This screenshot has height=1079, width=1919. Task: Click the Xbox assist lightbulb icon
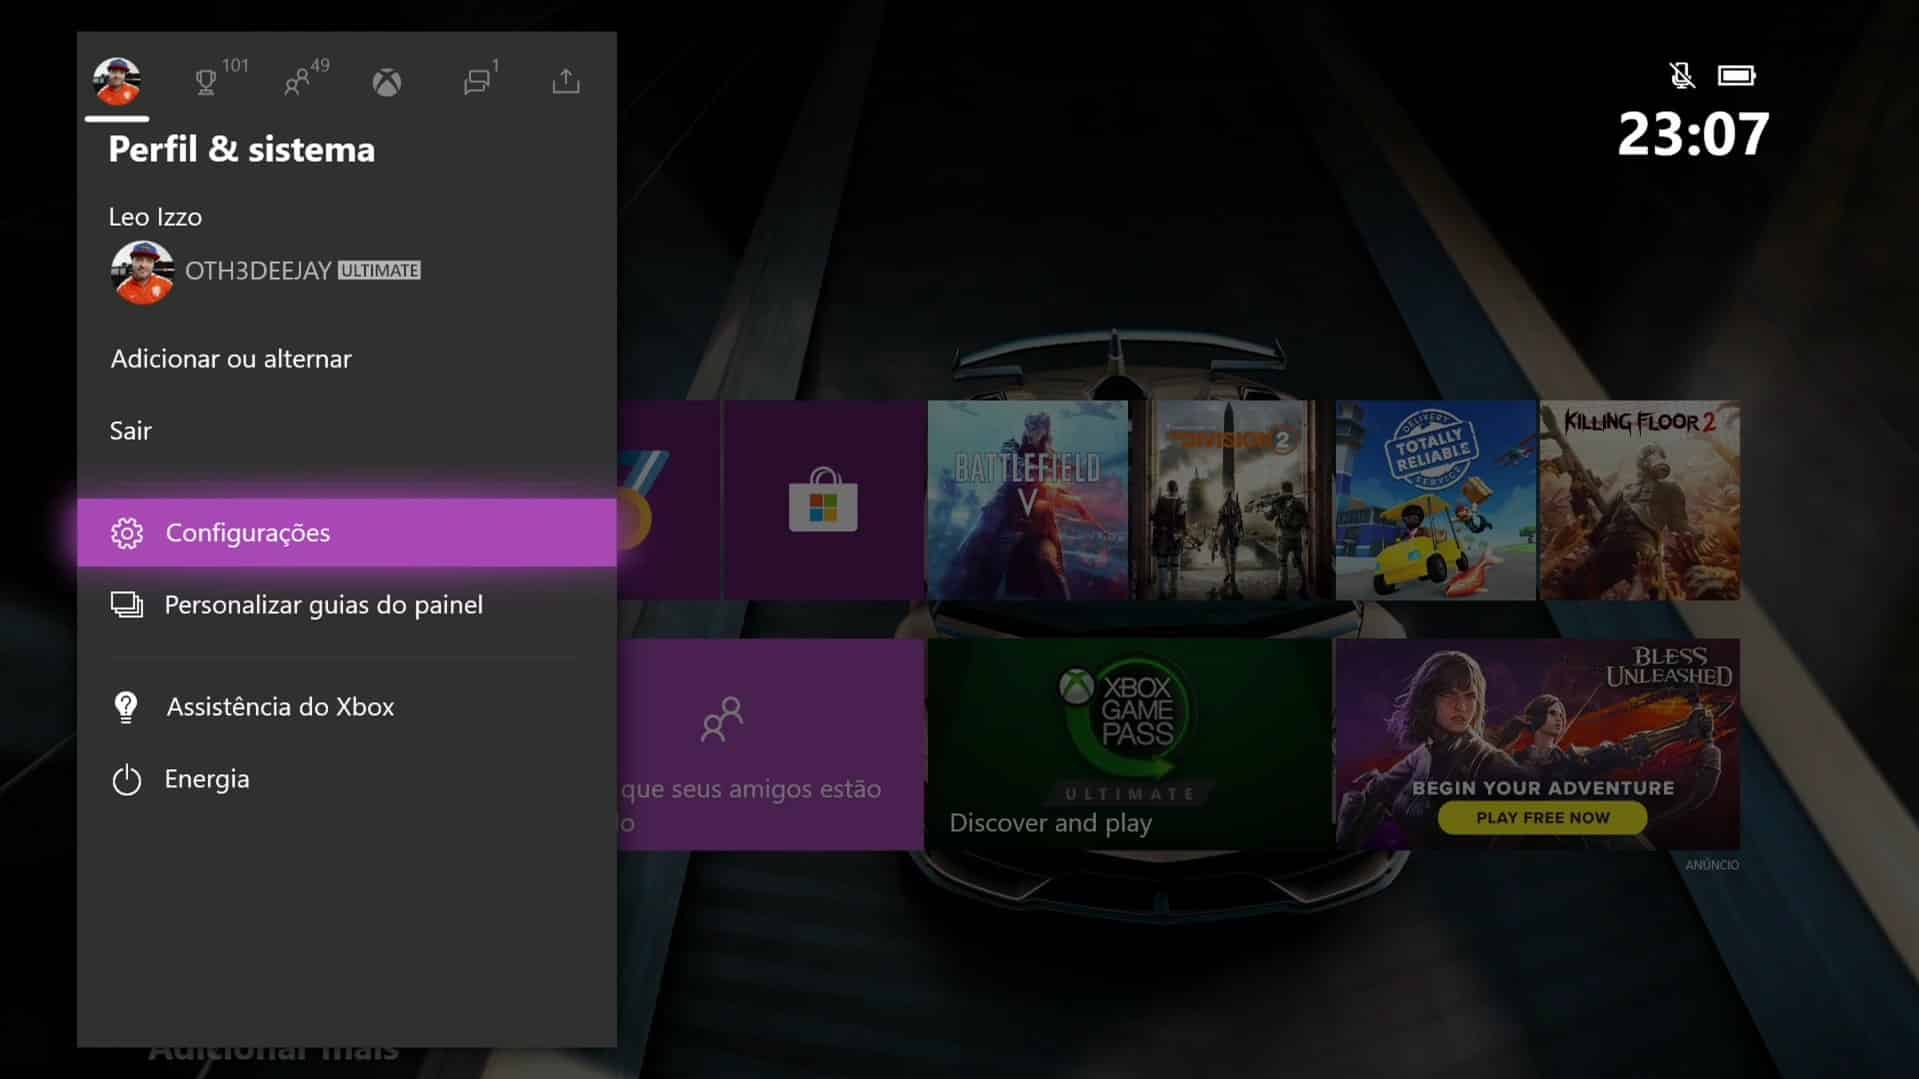tap(126, 708)
